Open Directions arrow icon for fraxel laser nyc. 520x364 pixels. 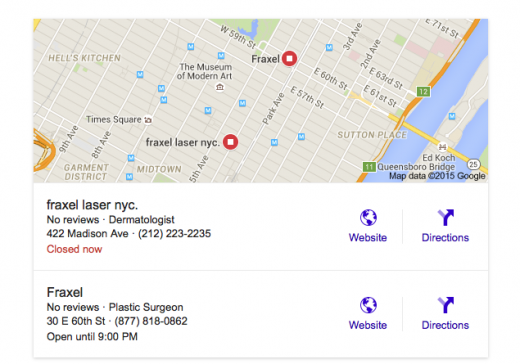[446, 217]
